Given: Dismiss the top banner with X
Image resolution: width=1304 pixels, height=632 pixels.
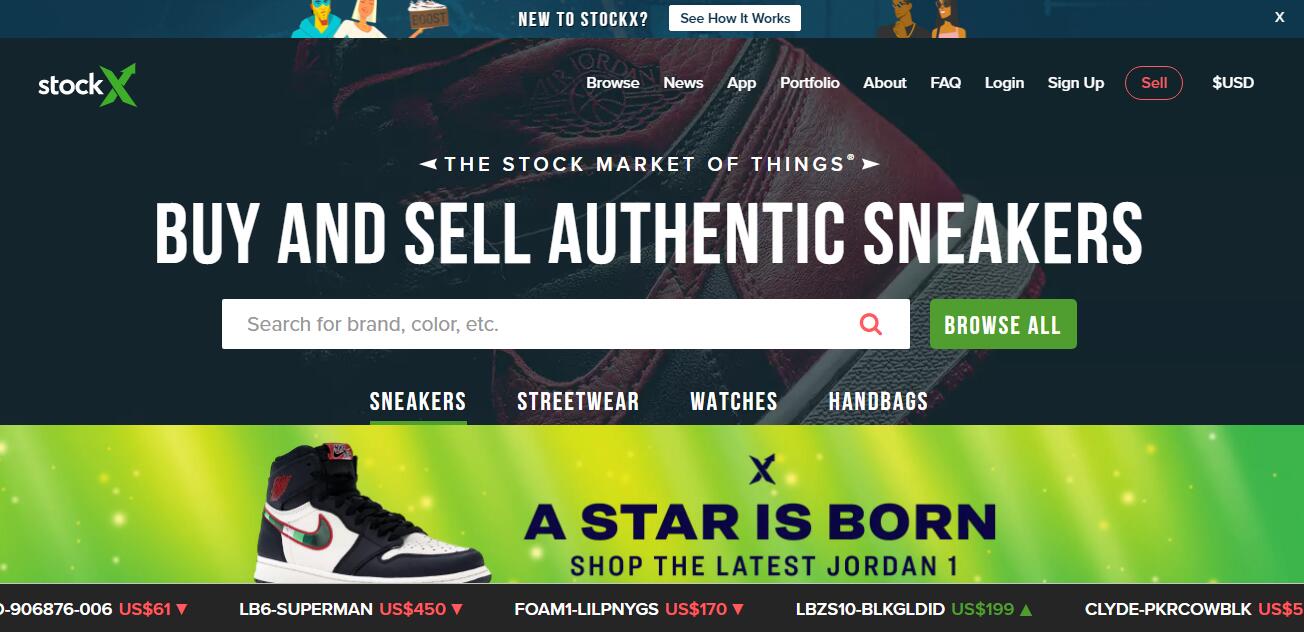Looking at the screenshot, I should [1279, 17].
